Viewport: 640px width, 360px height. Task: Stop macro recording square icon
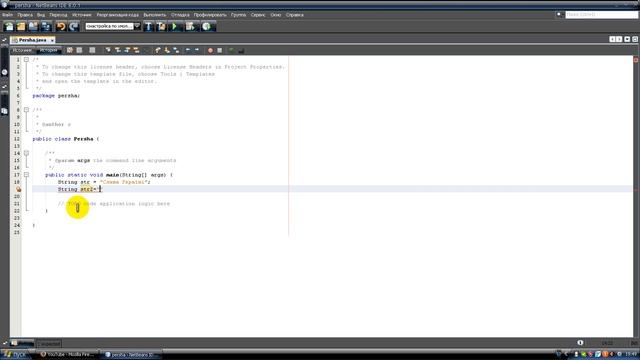[220, 50]
